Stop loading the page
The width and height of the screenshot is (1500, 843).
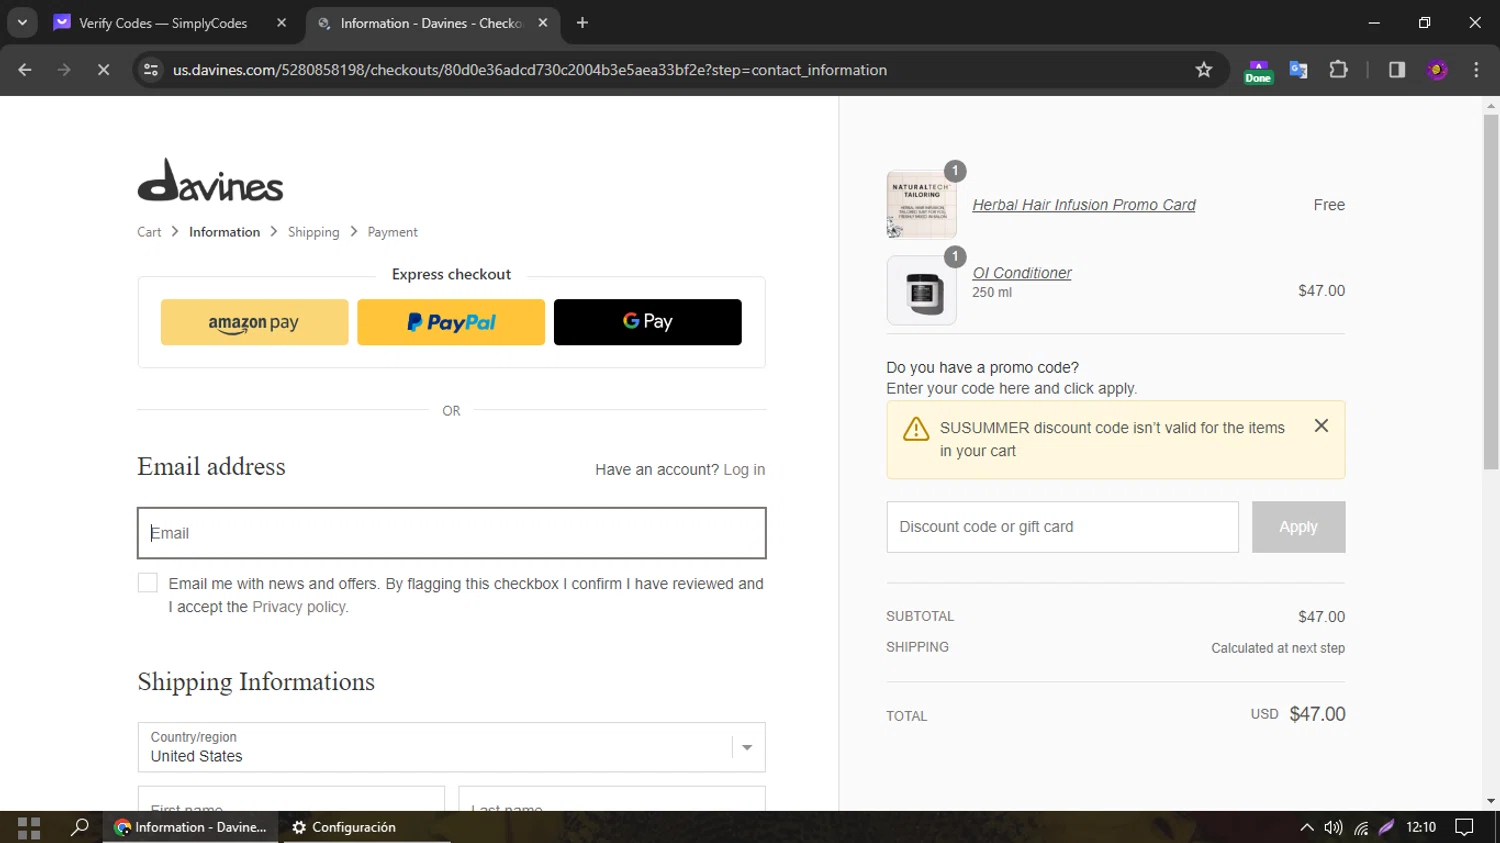click(103, 70)
